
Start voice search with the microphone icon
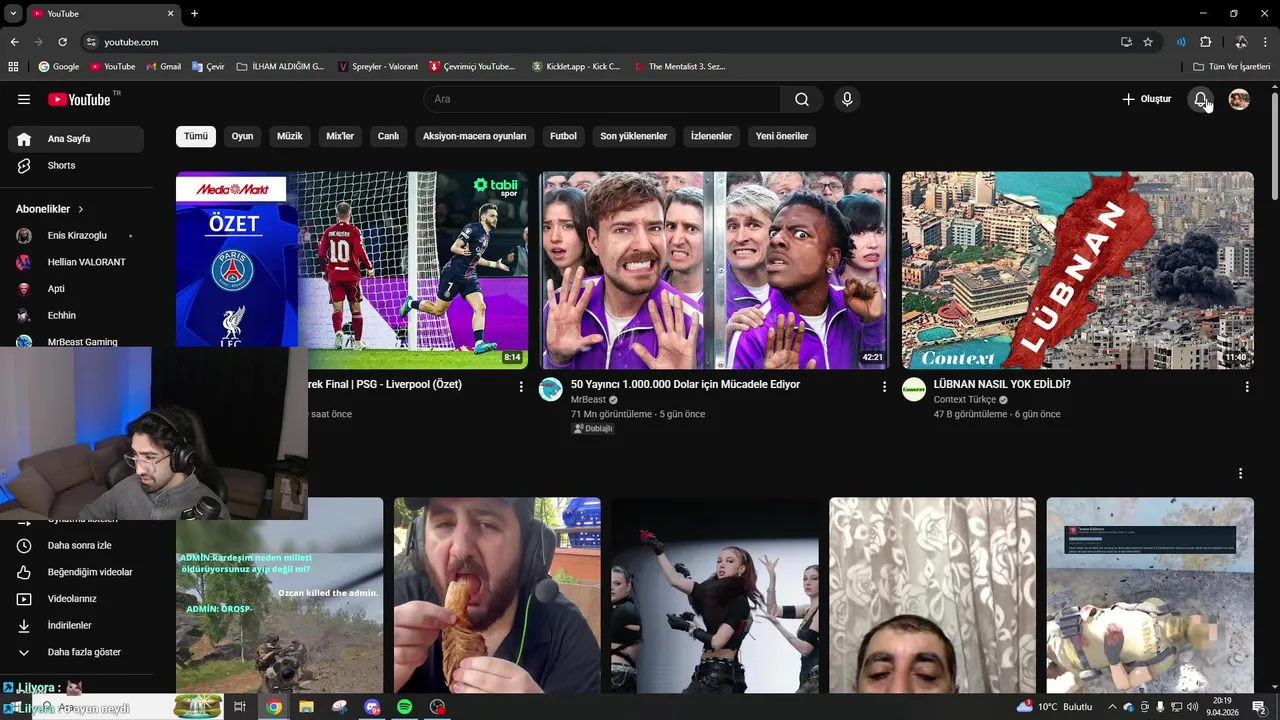[847, 99]
